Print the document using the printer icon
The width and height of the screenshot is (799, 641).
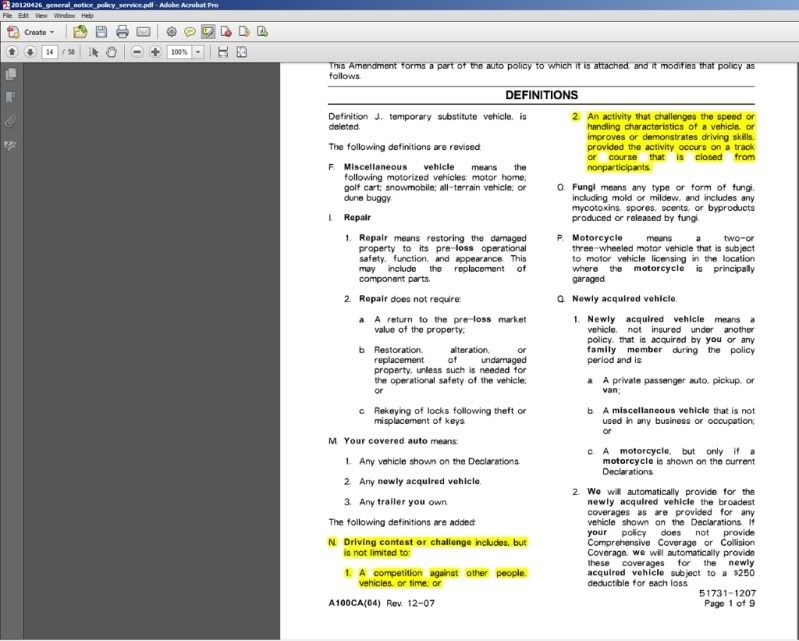coord(122,32)
